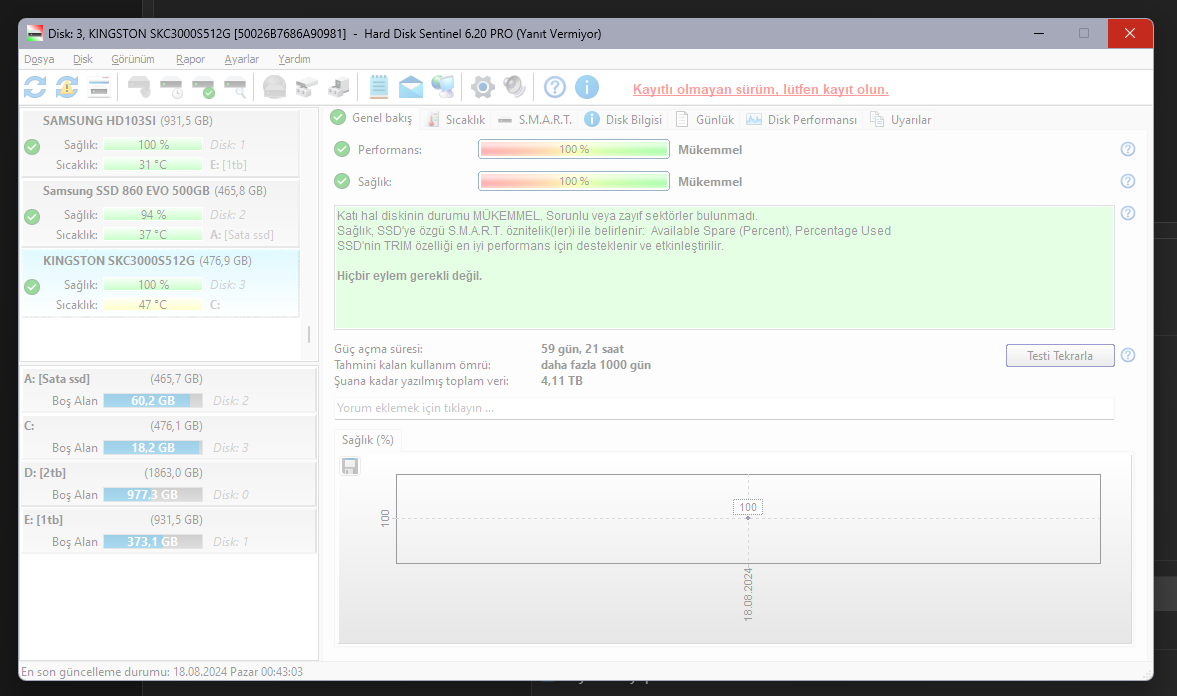Click the disk icon with green checkmark
Screen dimensions: 1177x696
pyautogui.click(x=203, y=88)
